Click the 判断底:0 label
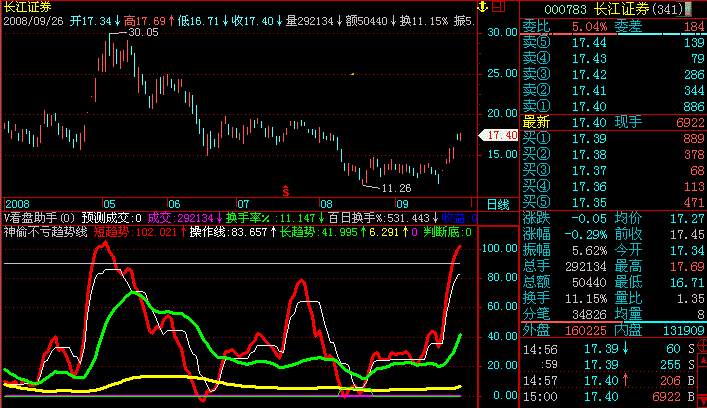Viewport: 707px width, 408px height. point(447,232)
